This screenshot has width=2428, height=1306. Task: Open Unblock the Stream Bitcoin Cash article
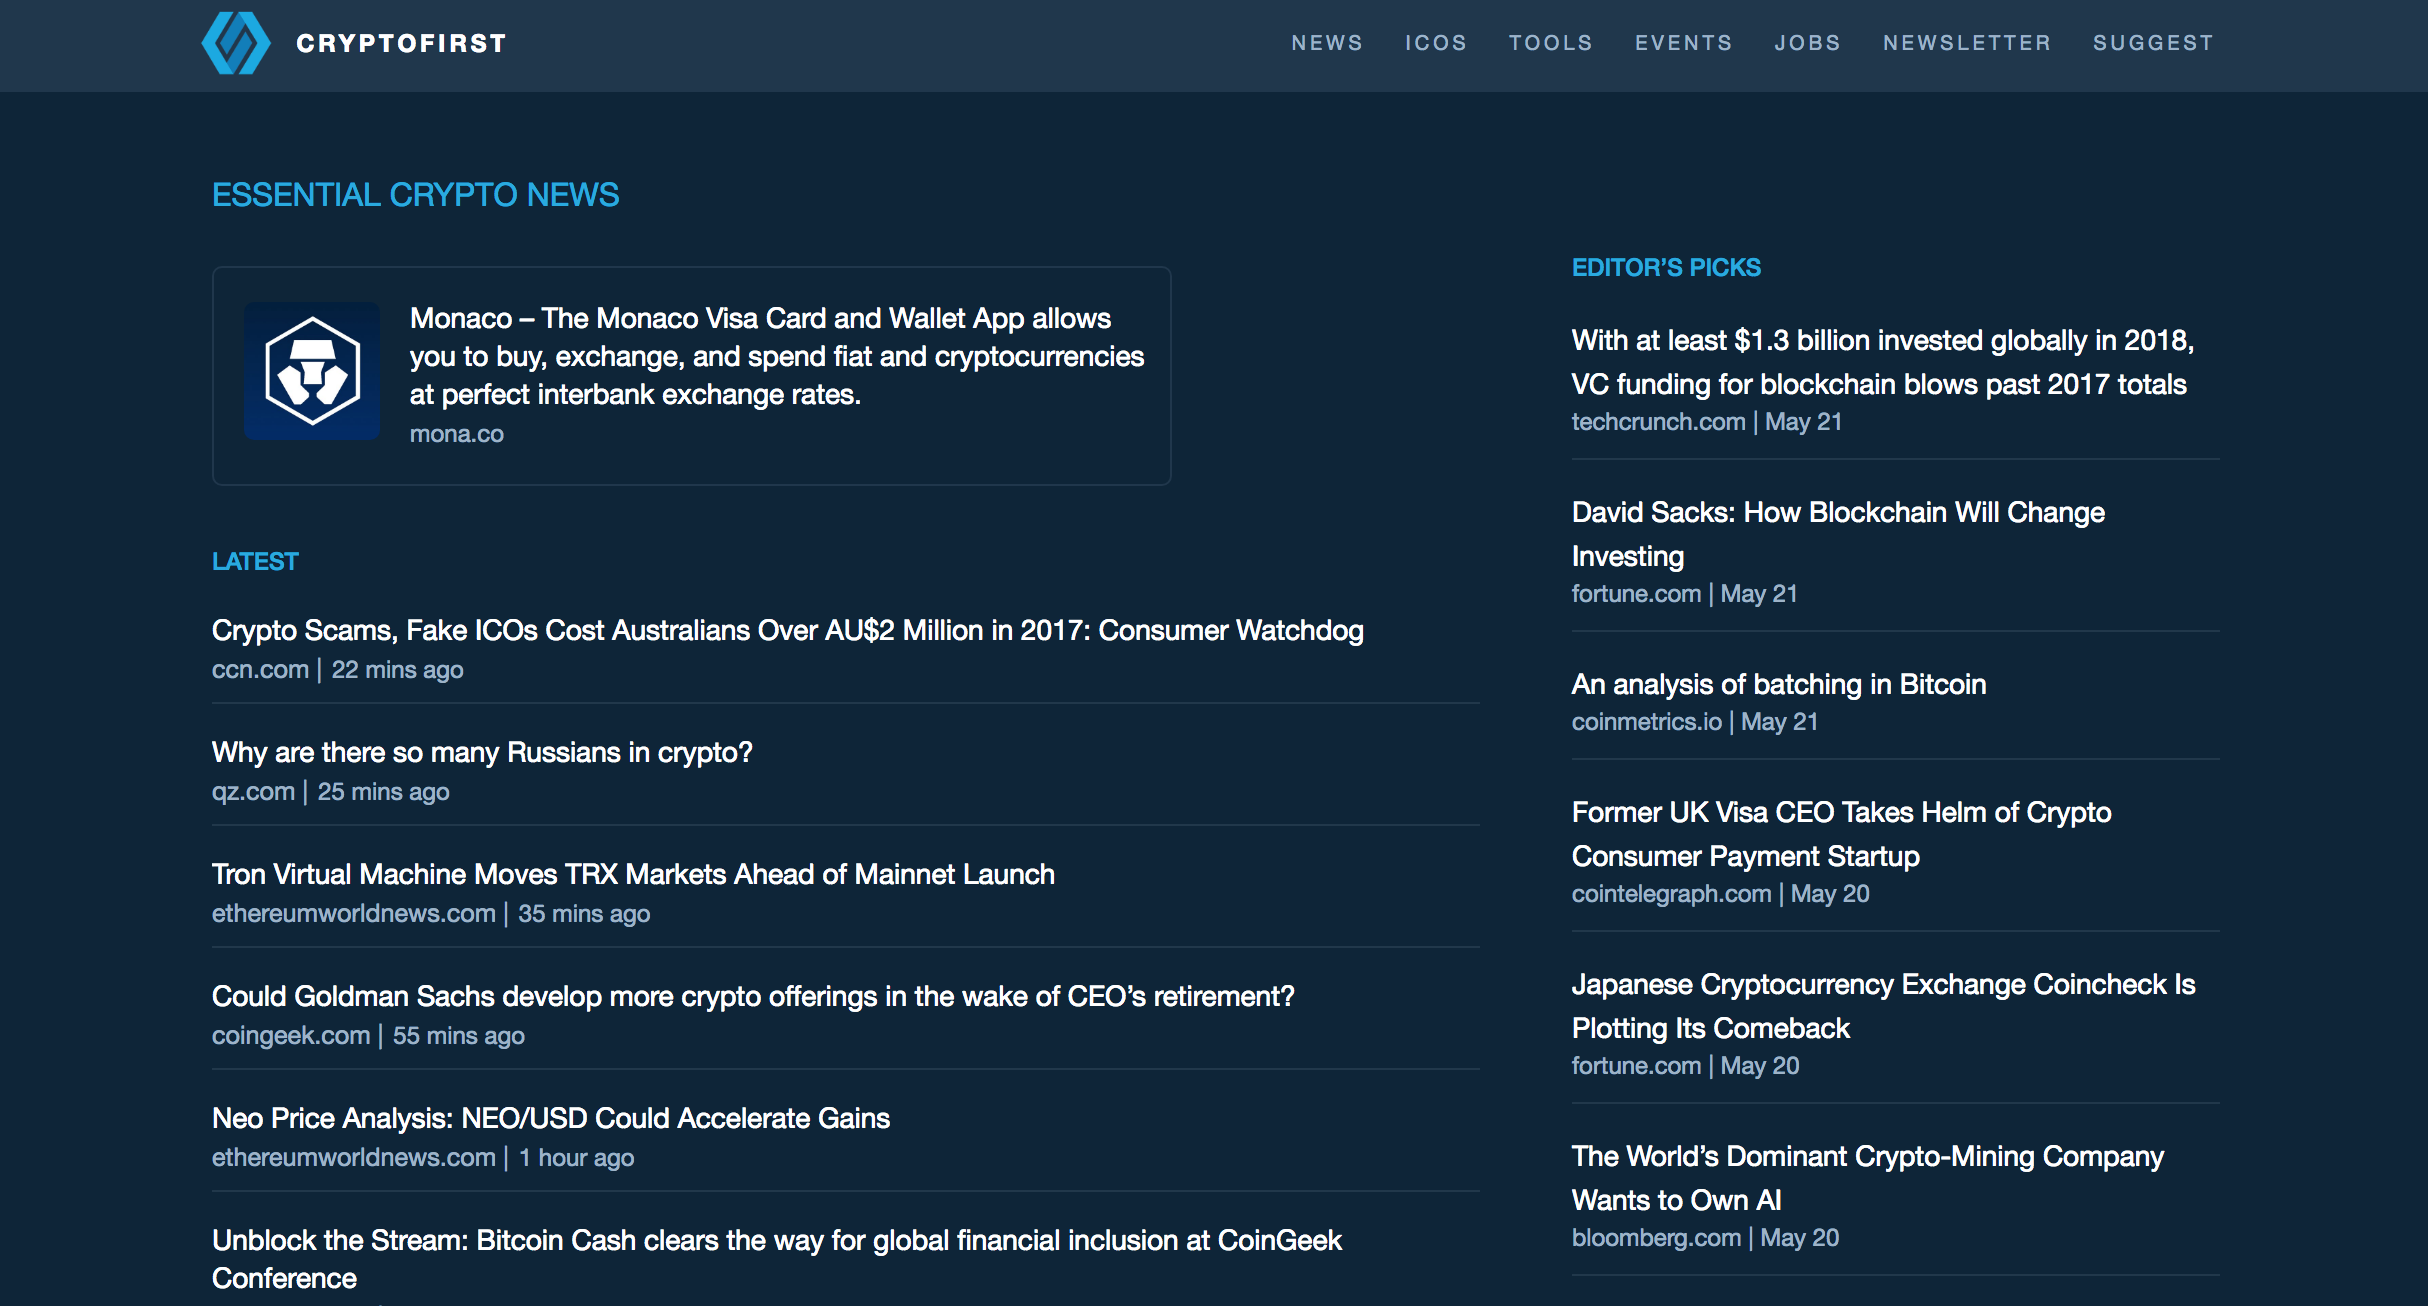tap(777, 1259)
